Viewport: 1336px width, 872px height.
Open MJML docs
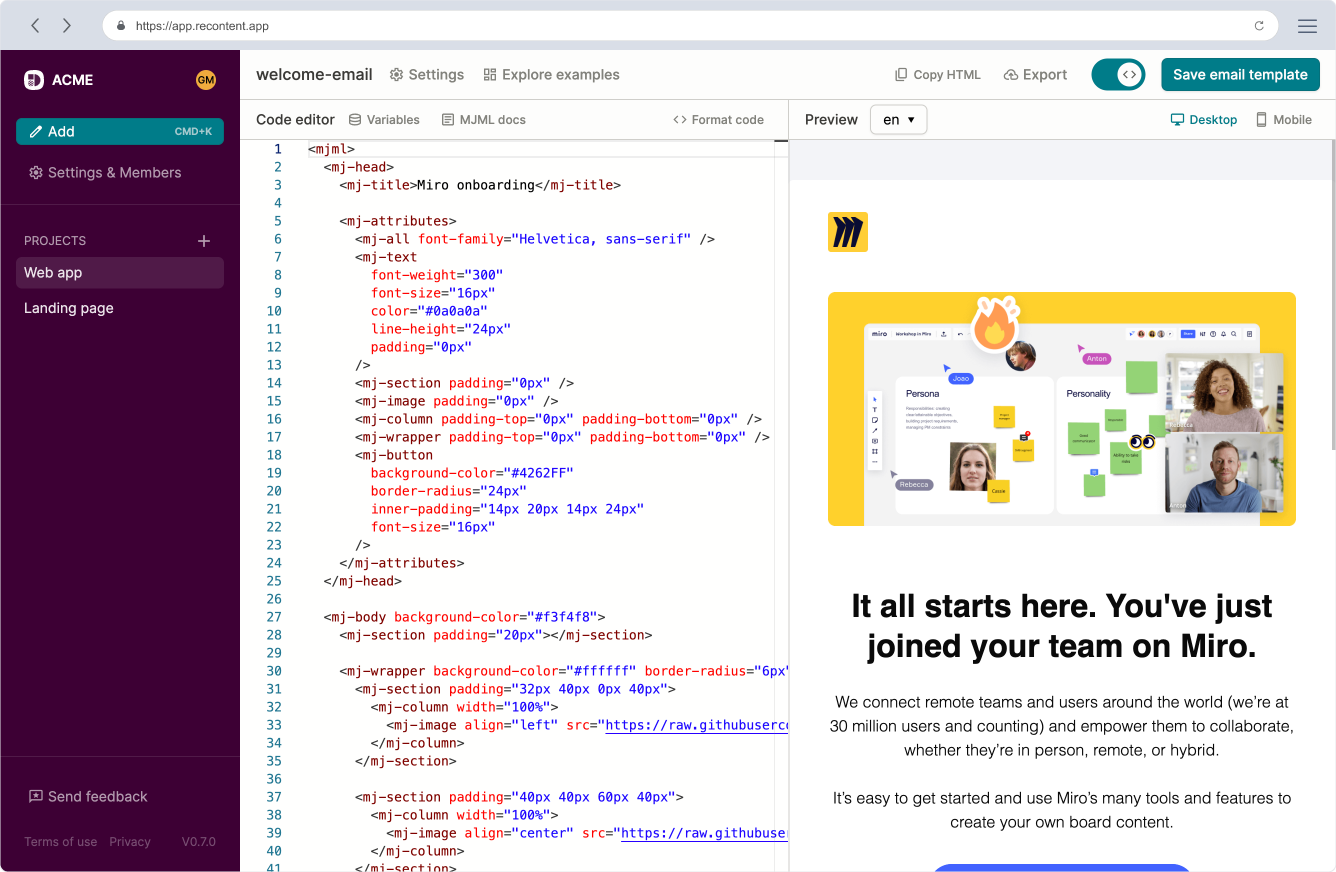[x=484, y=120]
